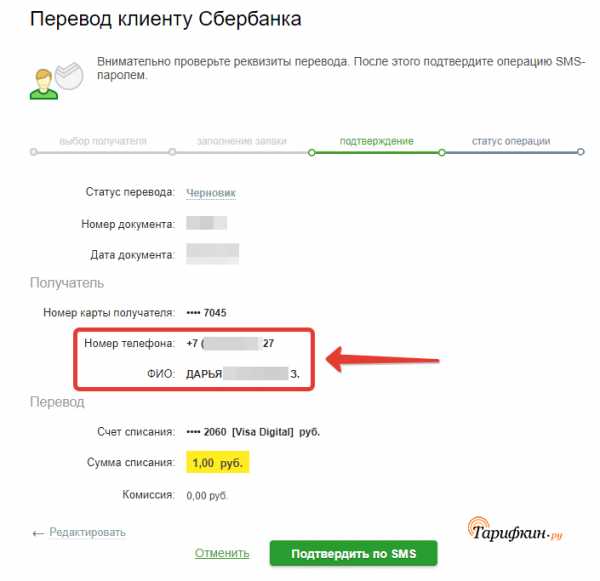Viewport: 600px width, 581px height.
Task: Click the red arrow pointing at recipient
Action: pos(383,359)
